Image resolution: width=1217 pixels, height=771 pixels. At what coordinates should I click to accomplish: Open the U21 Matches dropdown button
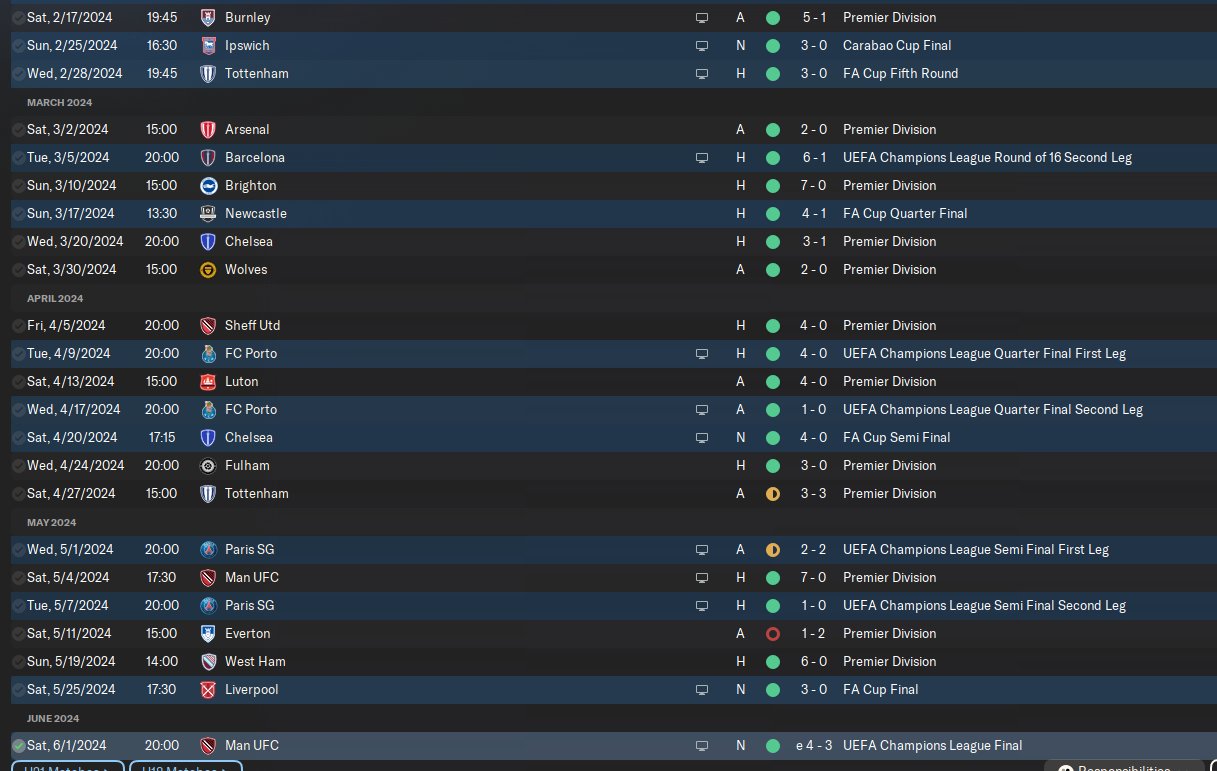click(x=68, y=766)
